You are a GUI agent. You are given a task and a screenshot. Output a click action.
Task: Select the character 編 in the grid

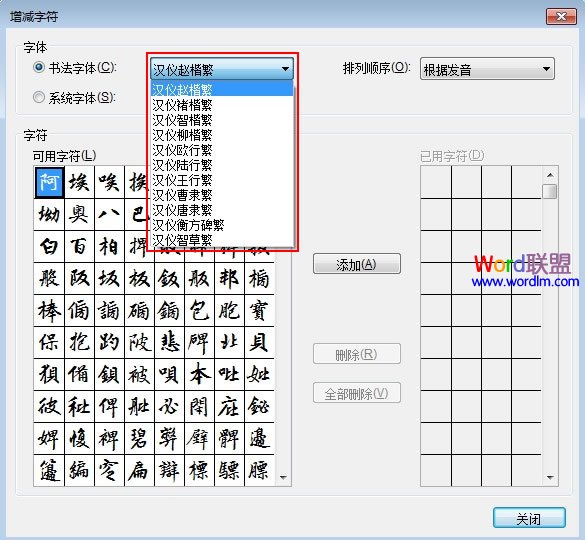pyautogui.click(x=79, y=471)
